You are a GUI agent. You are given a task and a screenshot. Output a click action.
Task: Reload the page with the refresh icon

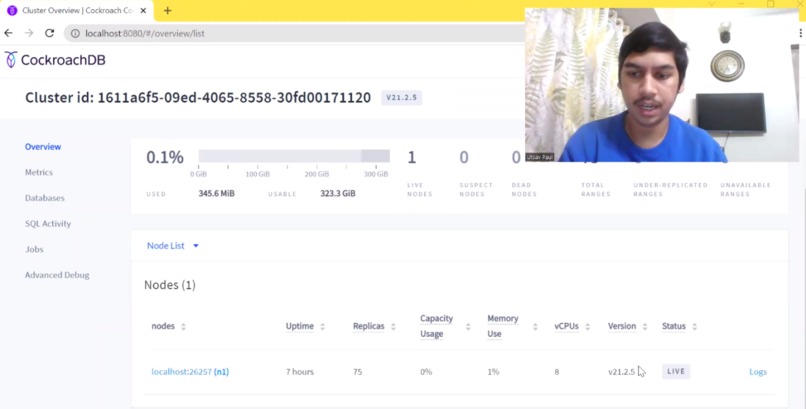pyautogui.click(x=49, y=33)
